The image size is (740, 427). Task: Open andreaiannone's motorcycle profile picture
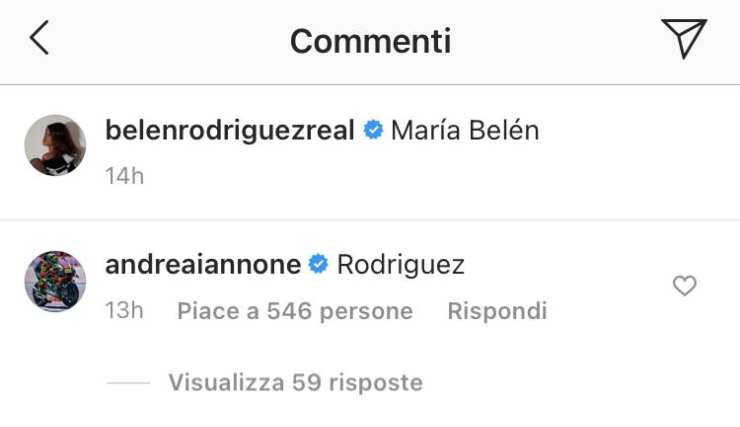click(x=55, y=281)
